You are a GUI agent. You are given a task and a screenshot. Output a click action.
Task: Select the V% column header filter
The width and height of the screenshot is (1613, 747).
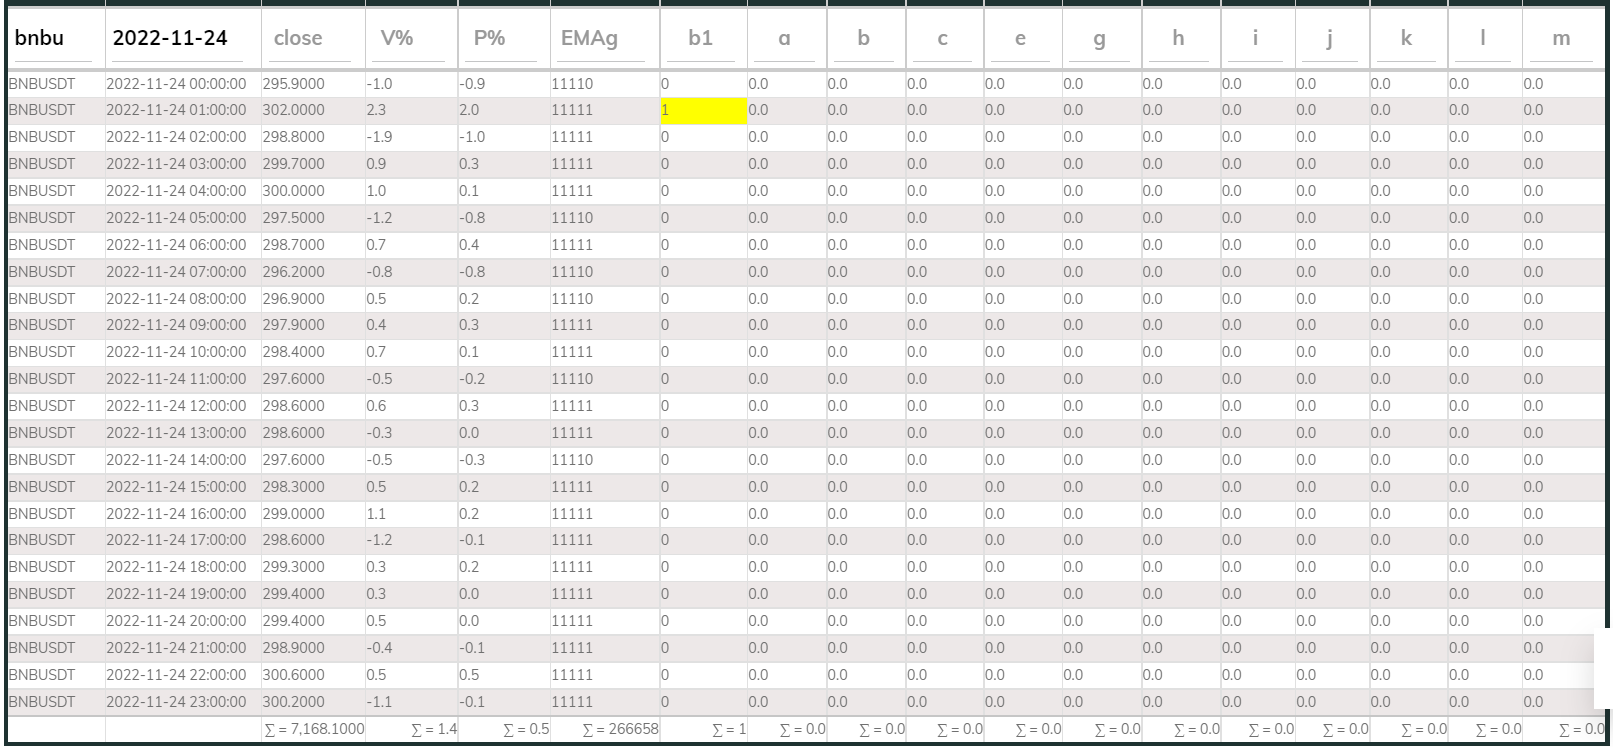click(x=410, y=39)
